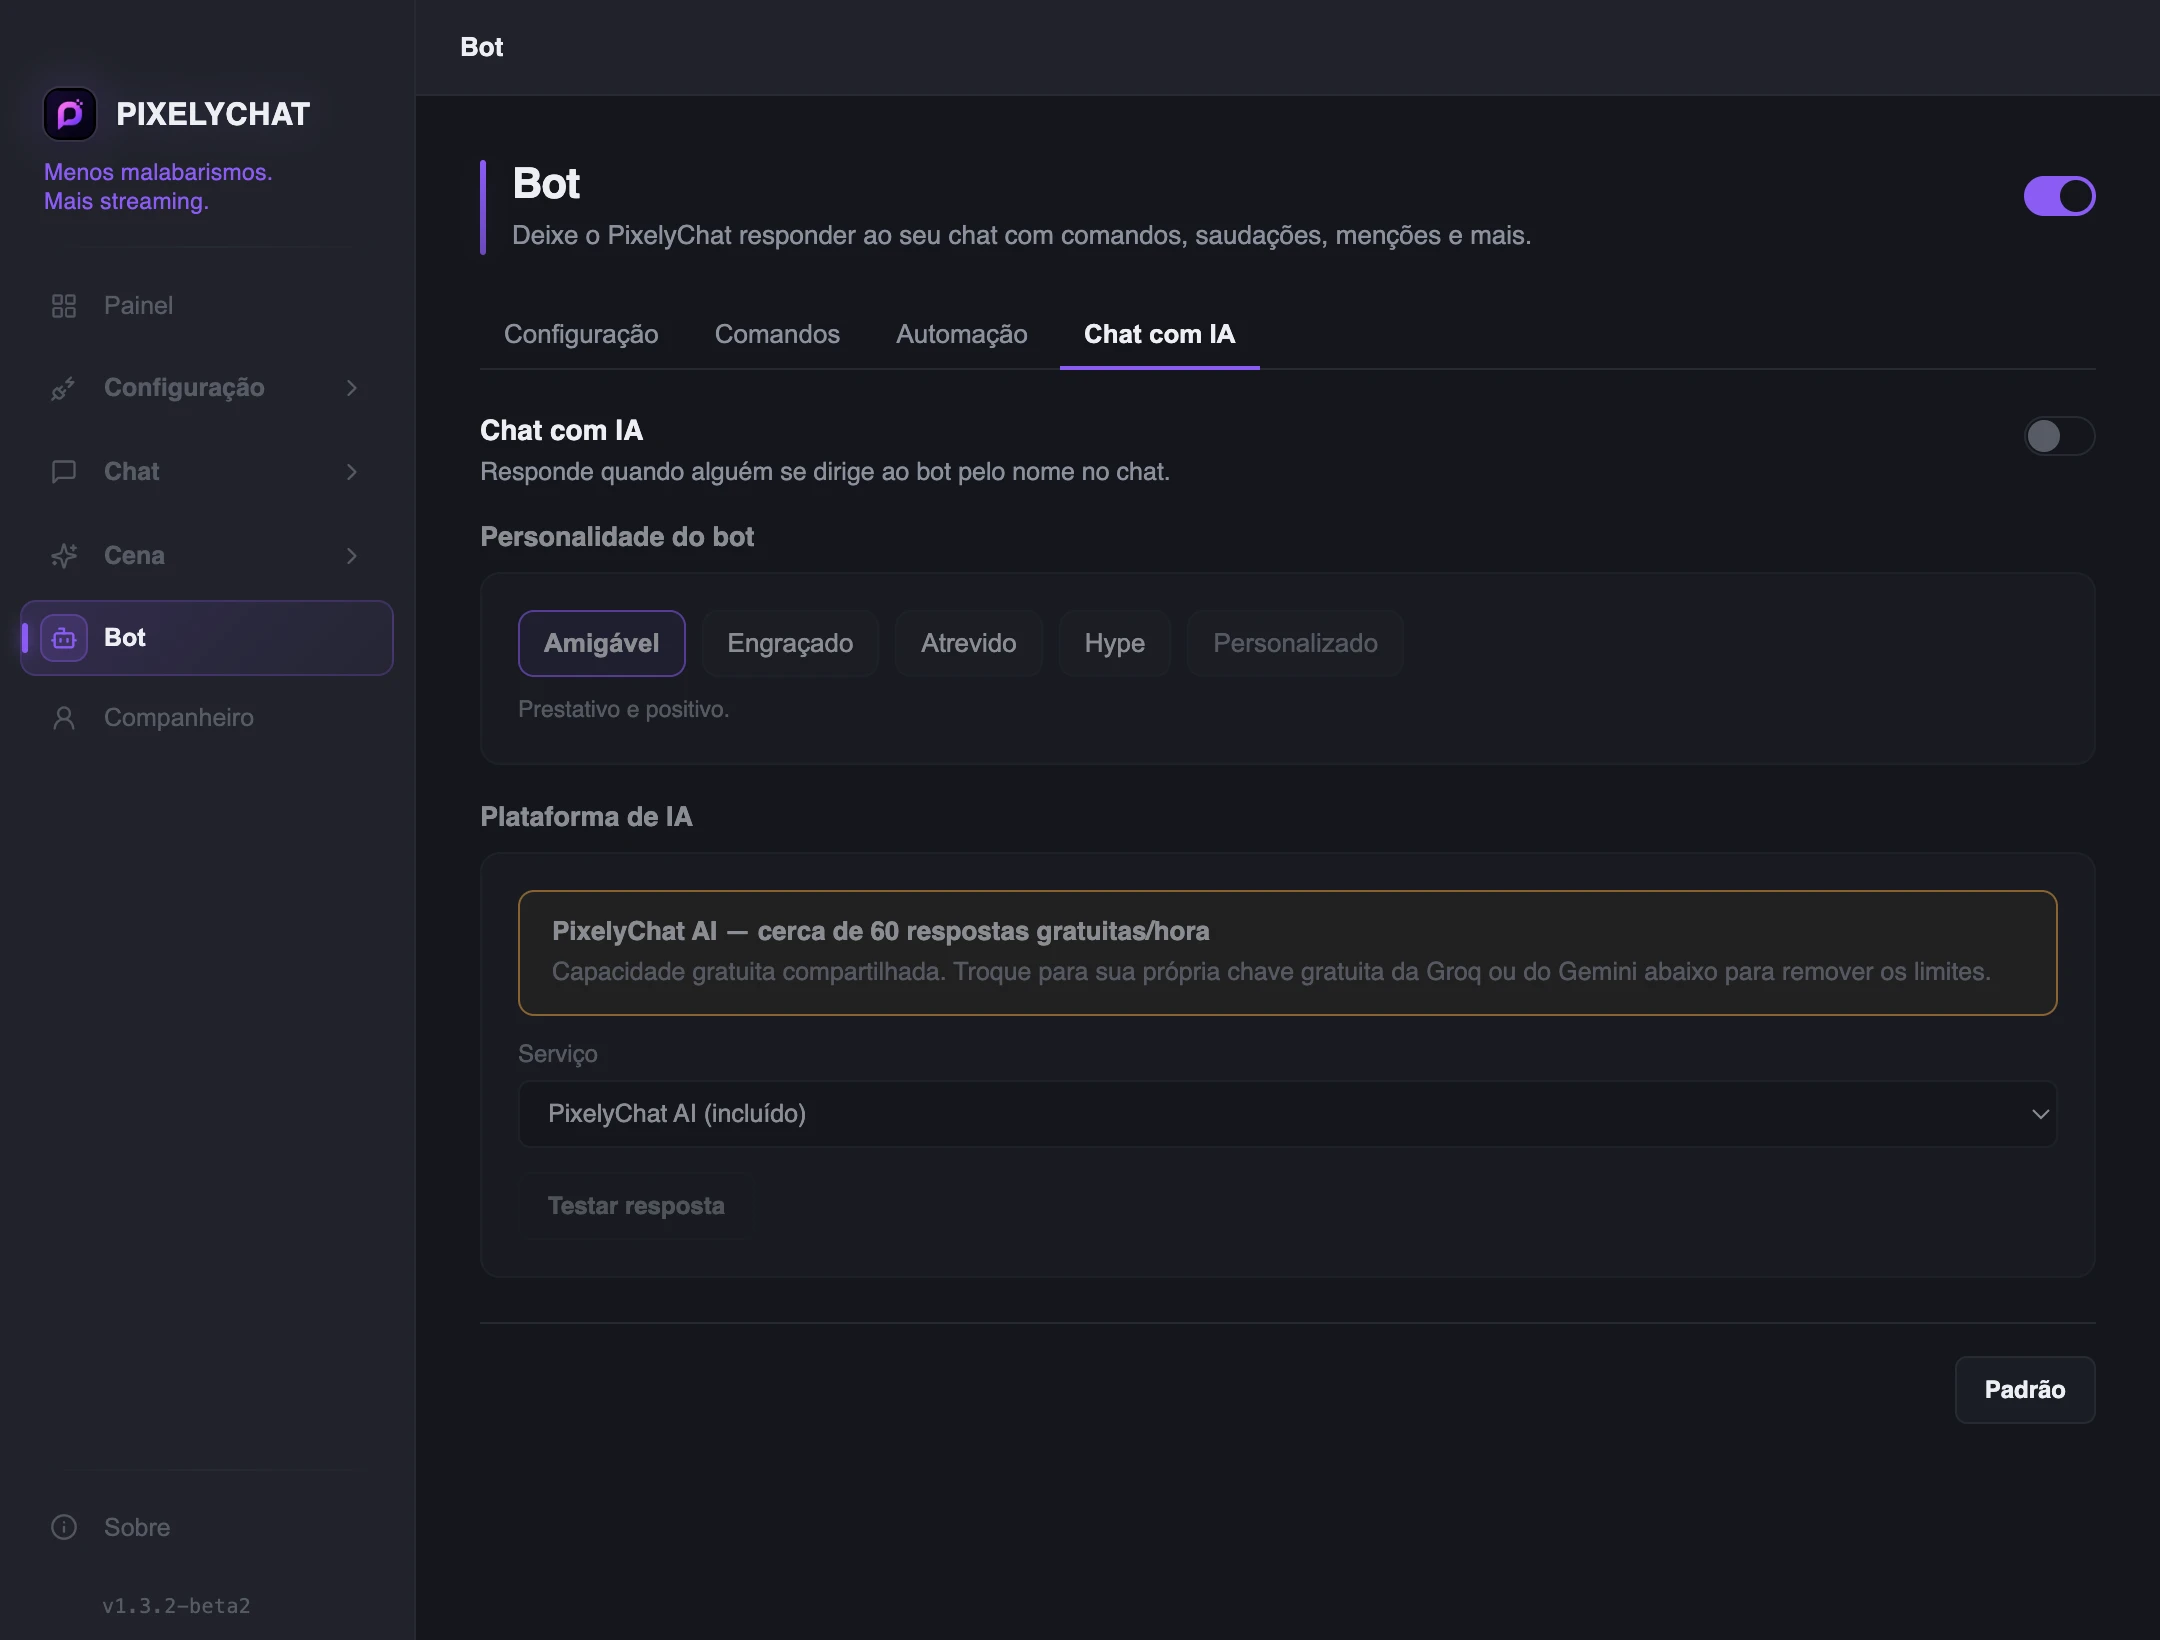Open Companheiro in the sidebar
The height and width of the screenshot is (1640, 2160).
(x=207, y=718)
